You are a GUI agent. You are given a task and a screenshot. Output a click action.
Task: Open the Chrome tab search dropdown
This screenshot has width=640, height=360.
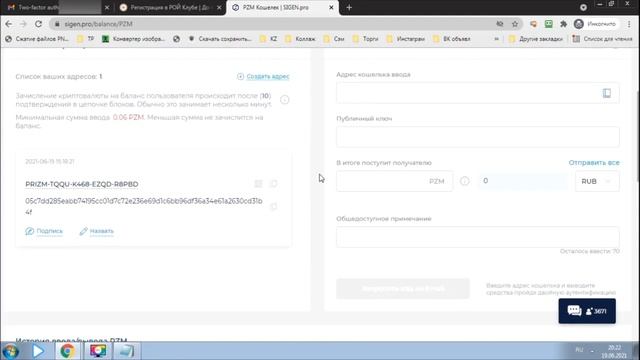tap(583, 7)
